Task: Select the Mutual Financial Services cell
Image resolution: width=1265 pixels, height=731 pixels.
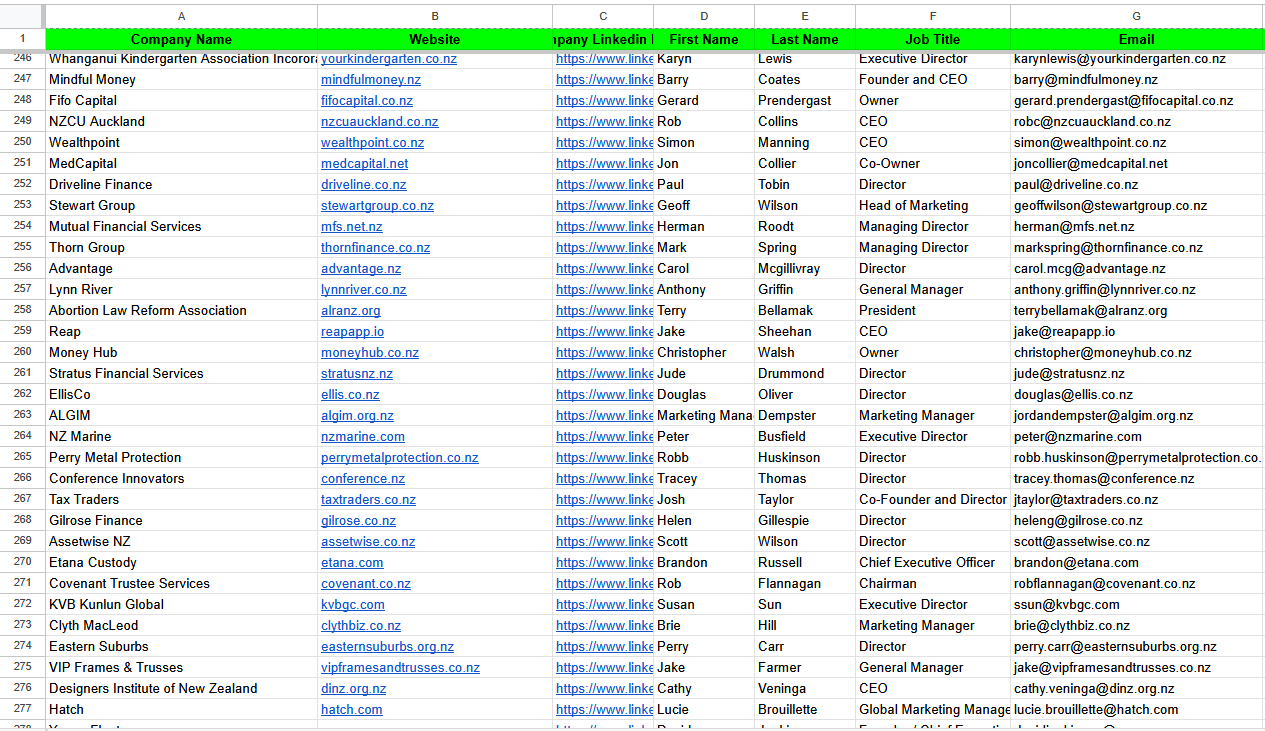Action: coord(181,227)
